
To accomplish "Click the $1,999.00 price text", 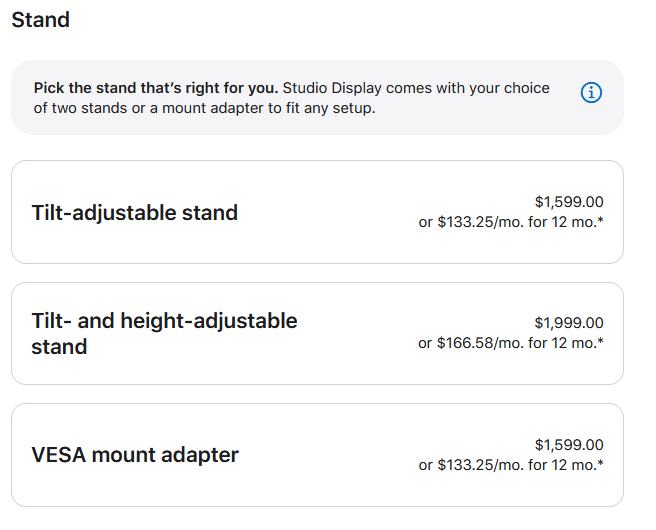I will (569, 323).
